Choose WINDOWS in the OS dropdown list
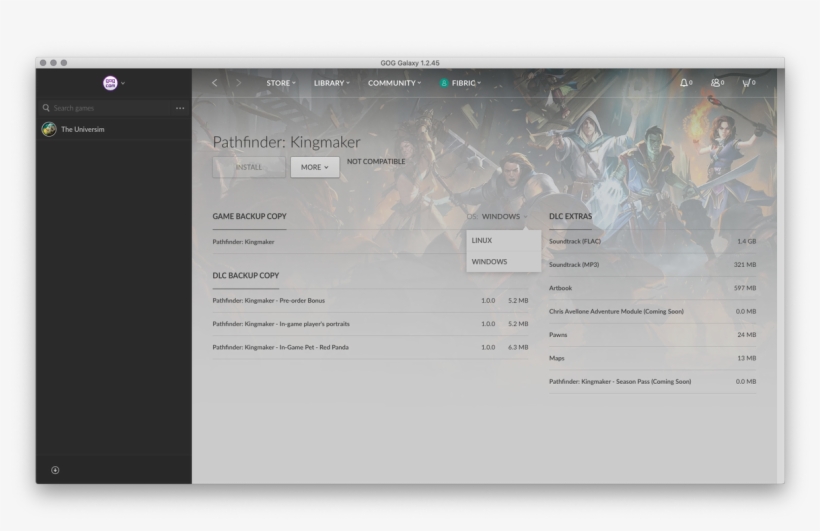 click(489, 262)
